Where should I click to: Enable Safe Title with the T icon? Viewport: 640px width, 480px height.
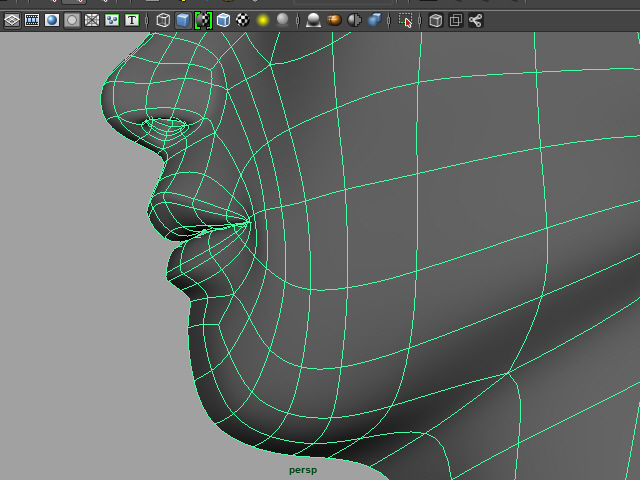132,20
